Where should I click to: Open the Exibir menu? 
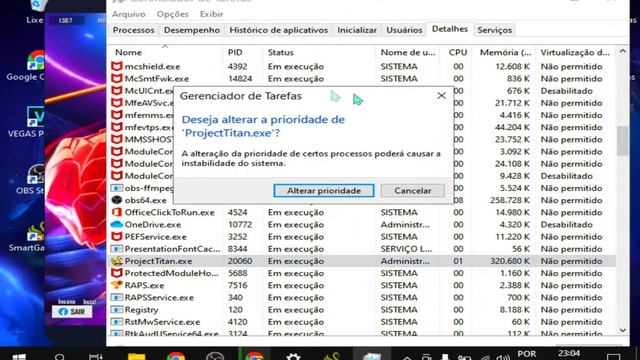pos(211,14)
